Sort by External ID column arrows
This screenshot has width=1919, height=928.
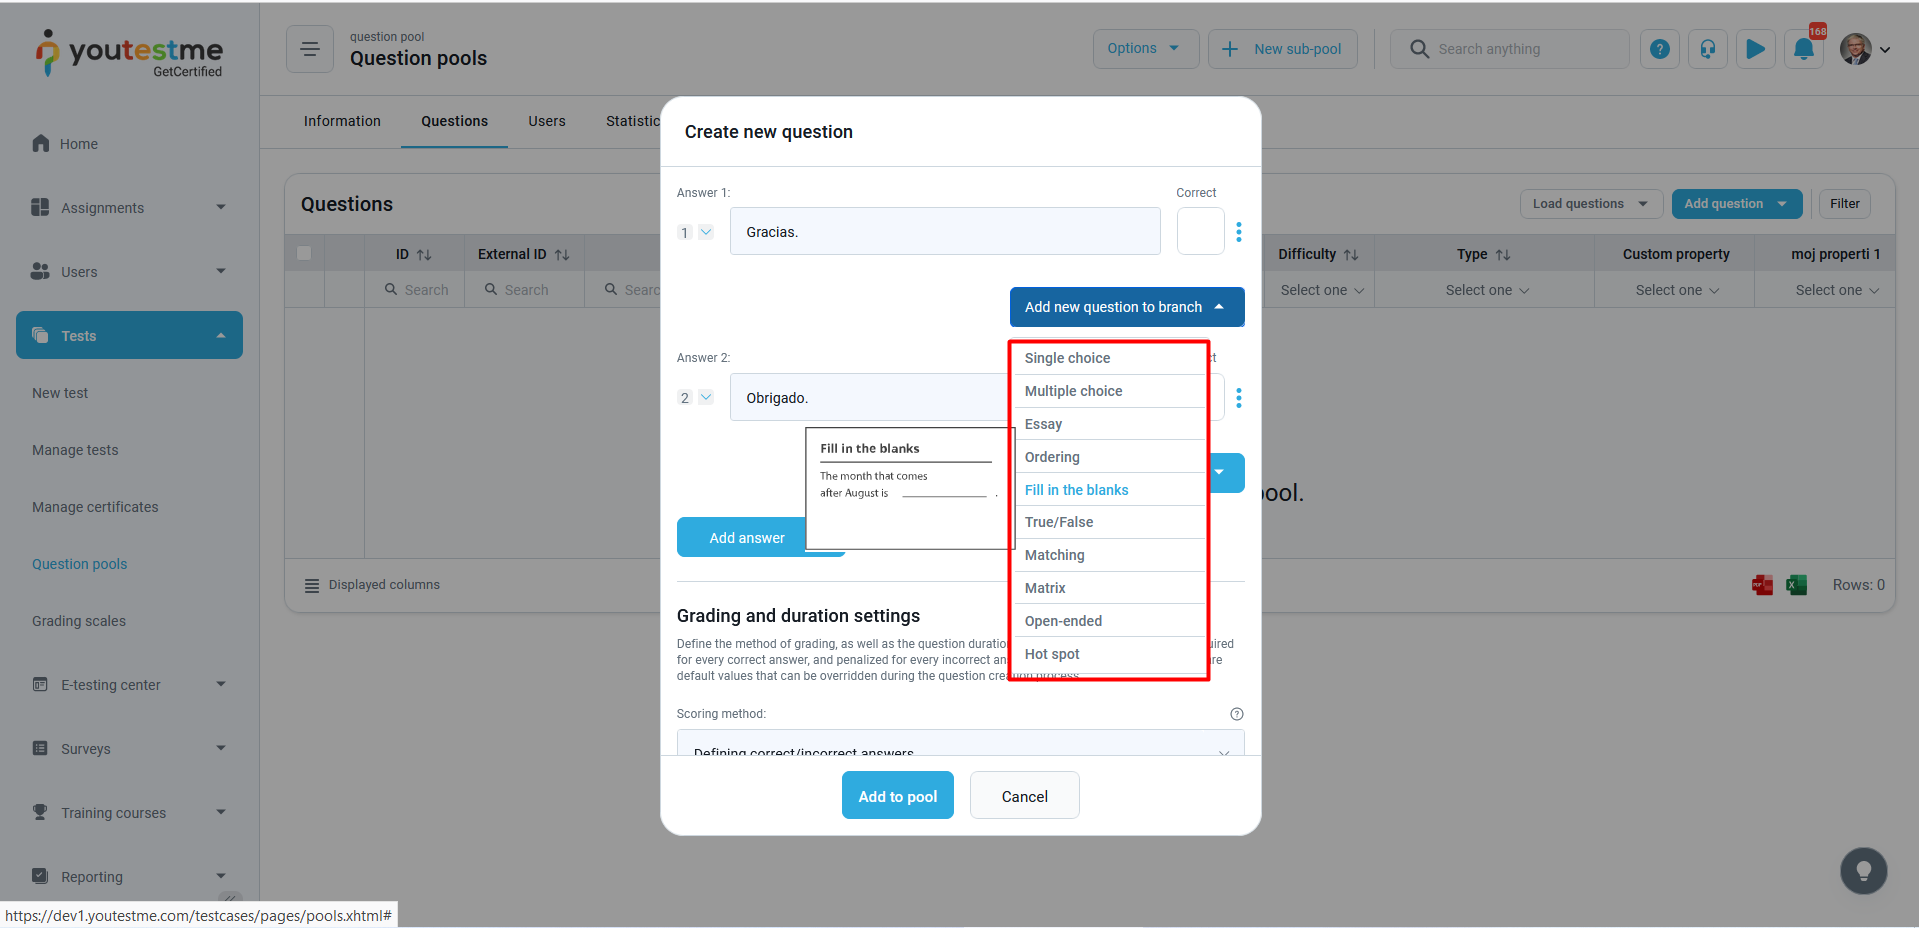coord(562,255)
